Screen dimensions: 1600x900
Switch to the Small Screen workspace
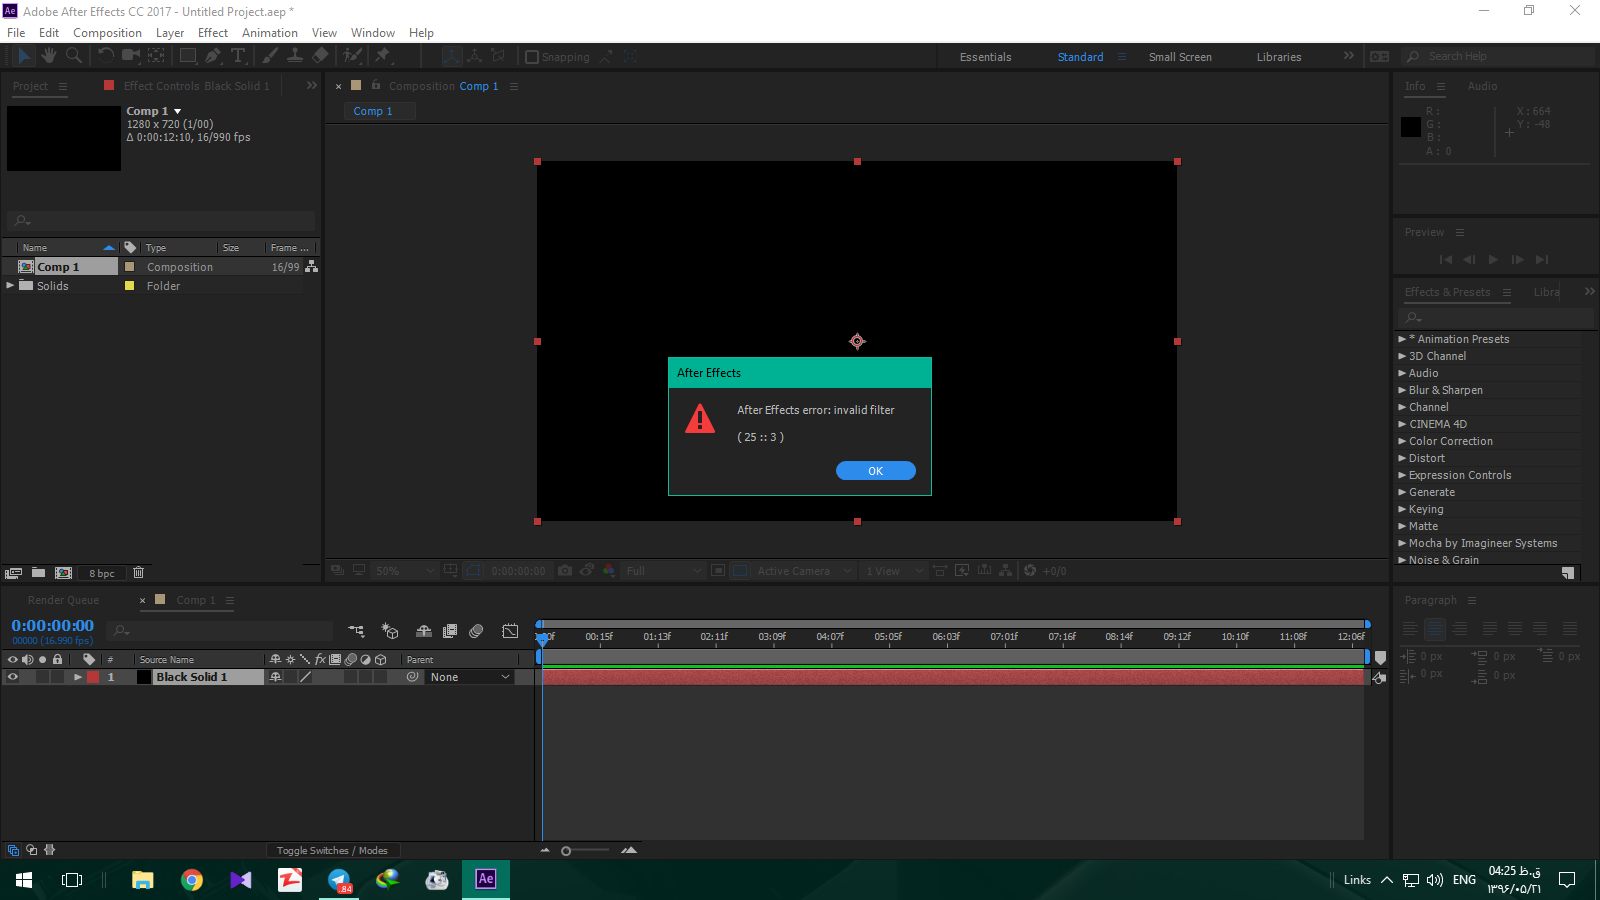point(1180,57)
